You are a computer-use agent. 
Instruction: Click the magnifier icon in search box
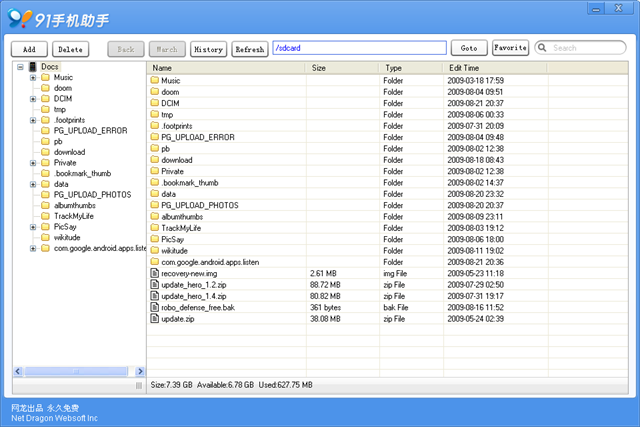point(542,48)
